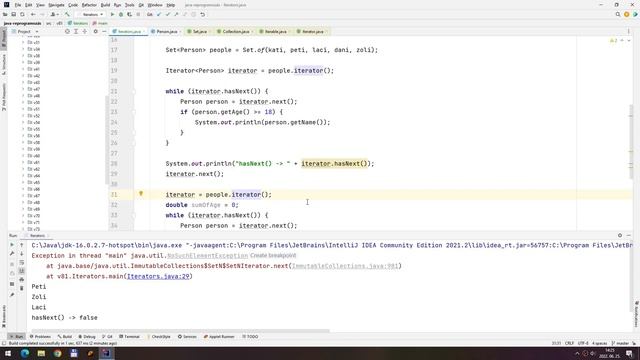Viewport: 640px width, 360px height.
Task: Expand the v47 folder in the project tree
Action: [23, 89]
